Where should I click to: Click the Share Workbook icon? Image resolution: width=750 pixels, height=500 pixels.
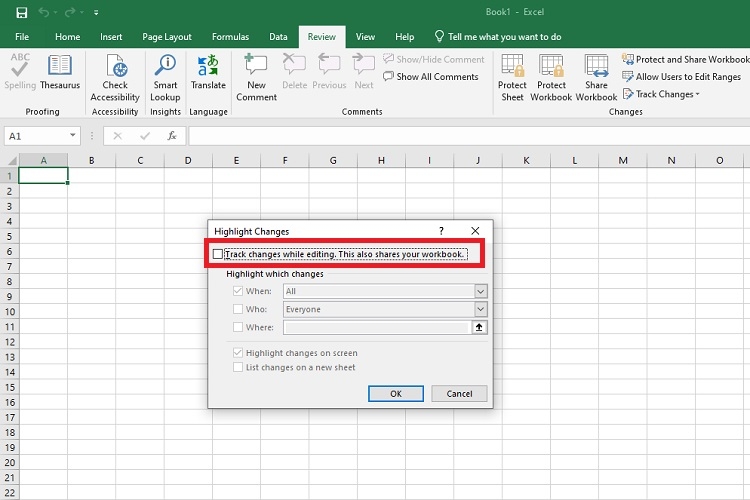(596, 74)
